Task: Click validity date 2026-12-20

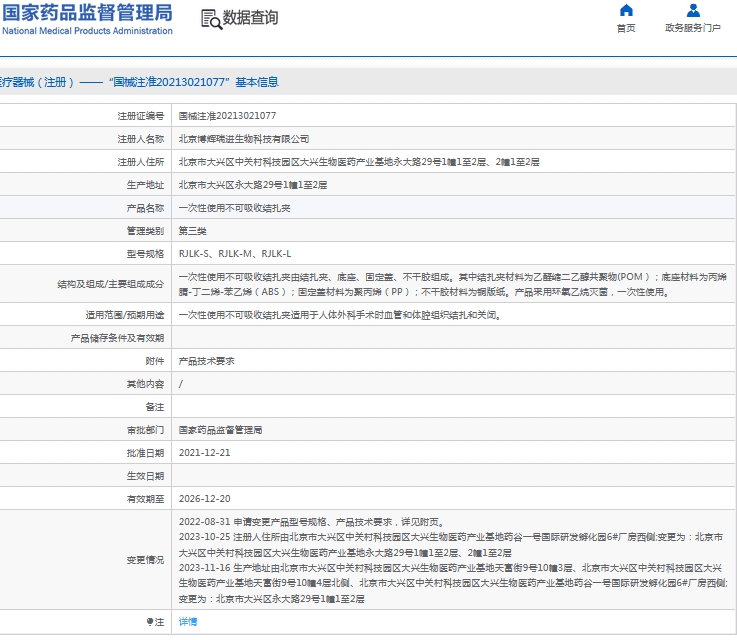Action: (x=204, y=499)
